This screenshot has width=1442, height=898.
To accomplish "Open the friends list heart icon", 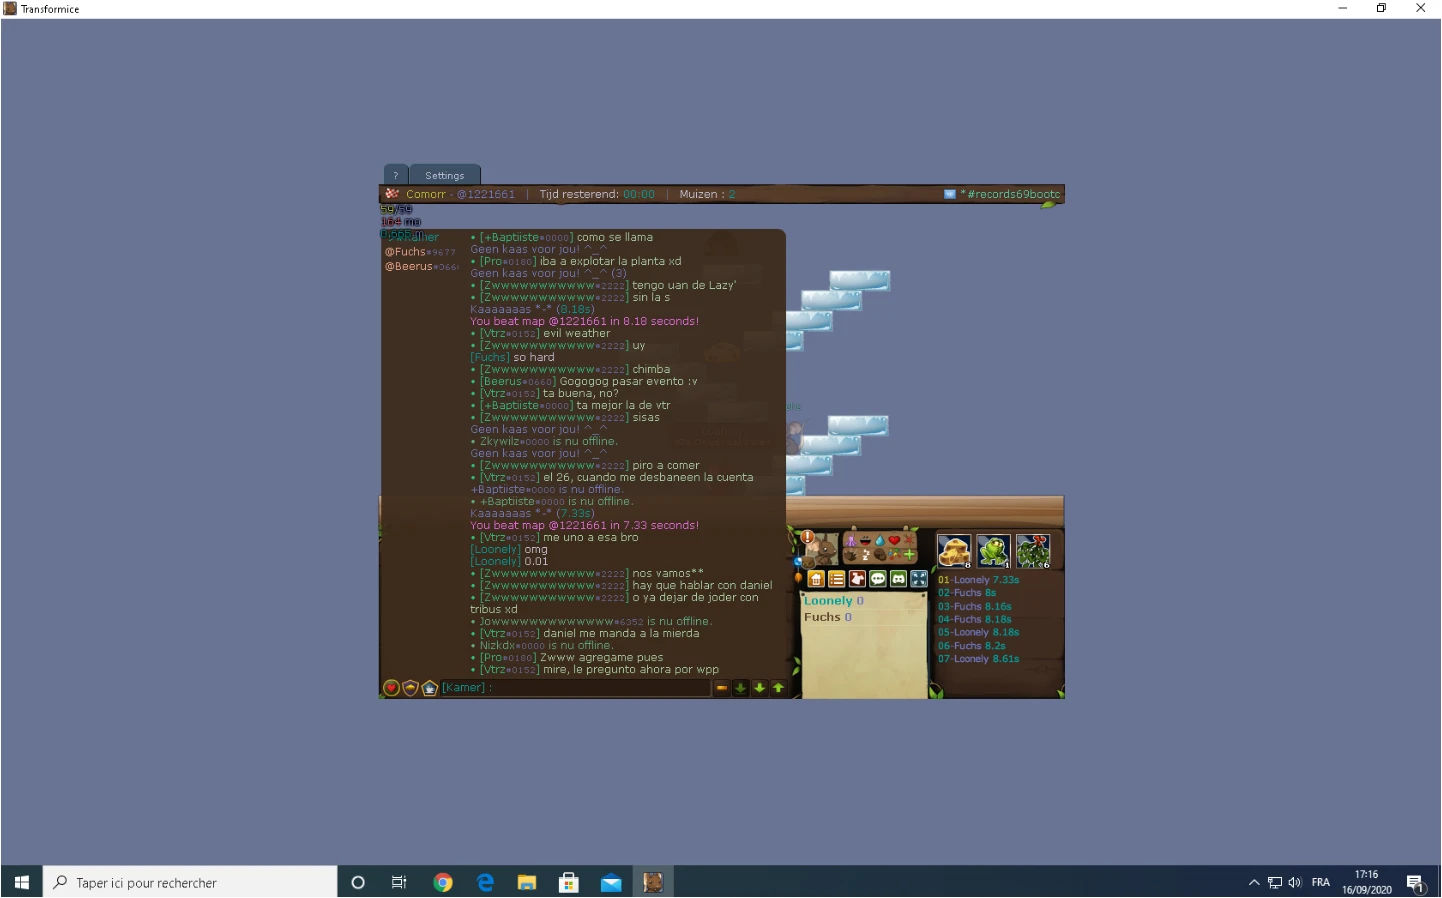I will 392,688.
